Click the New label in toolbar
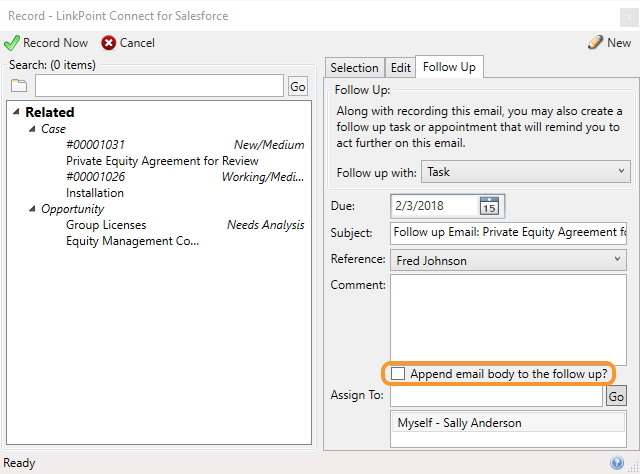Image resolution: width=640 pixels, height=474 pixels. (x=619, y=42)
